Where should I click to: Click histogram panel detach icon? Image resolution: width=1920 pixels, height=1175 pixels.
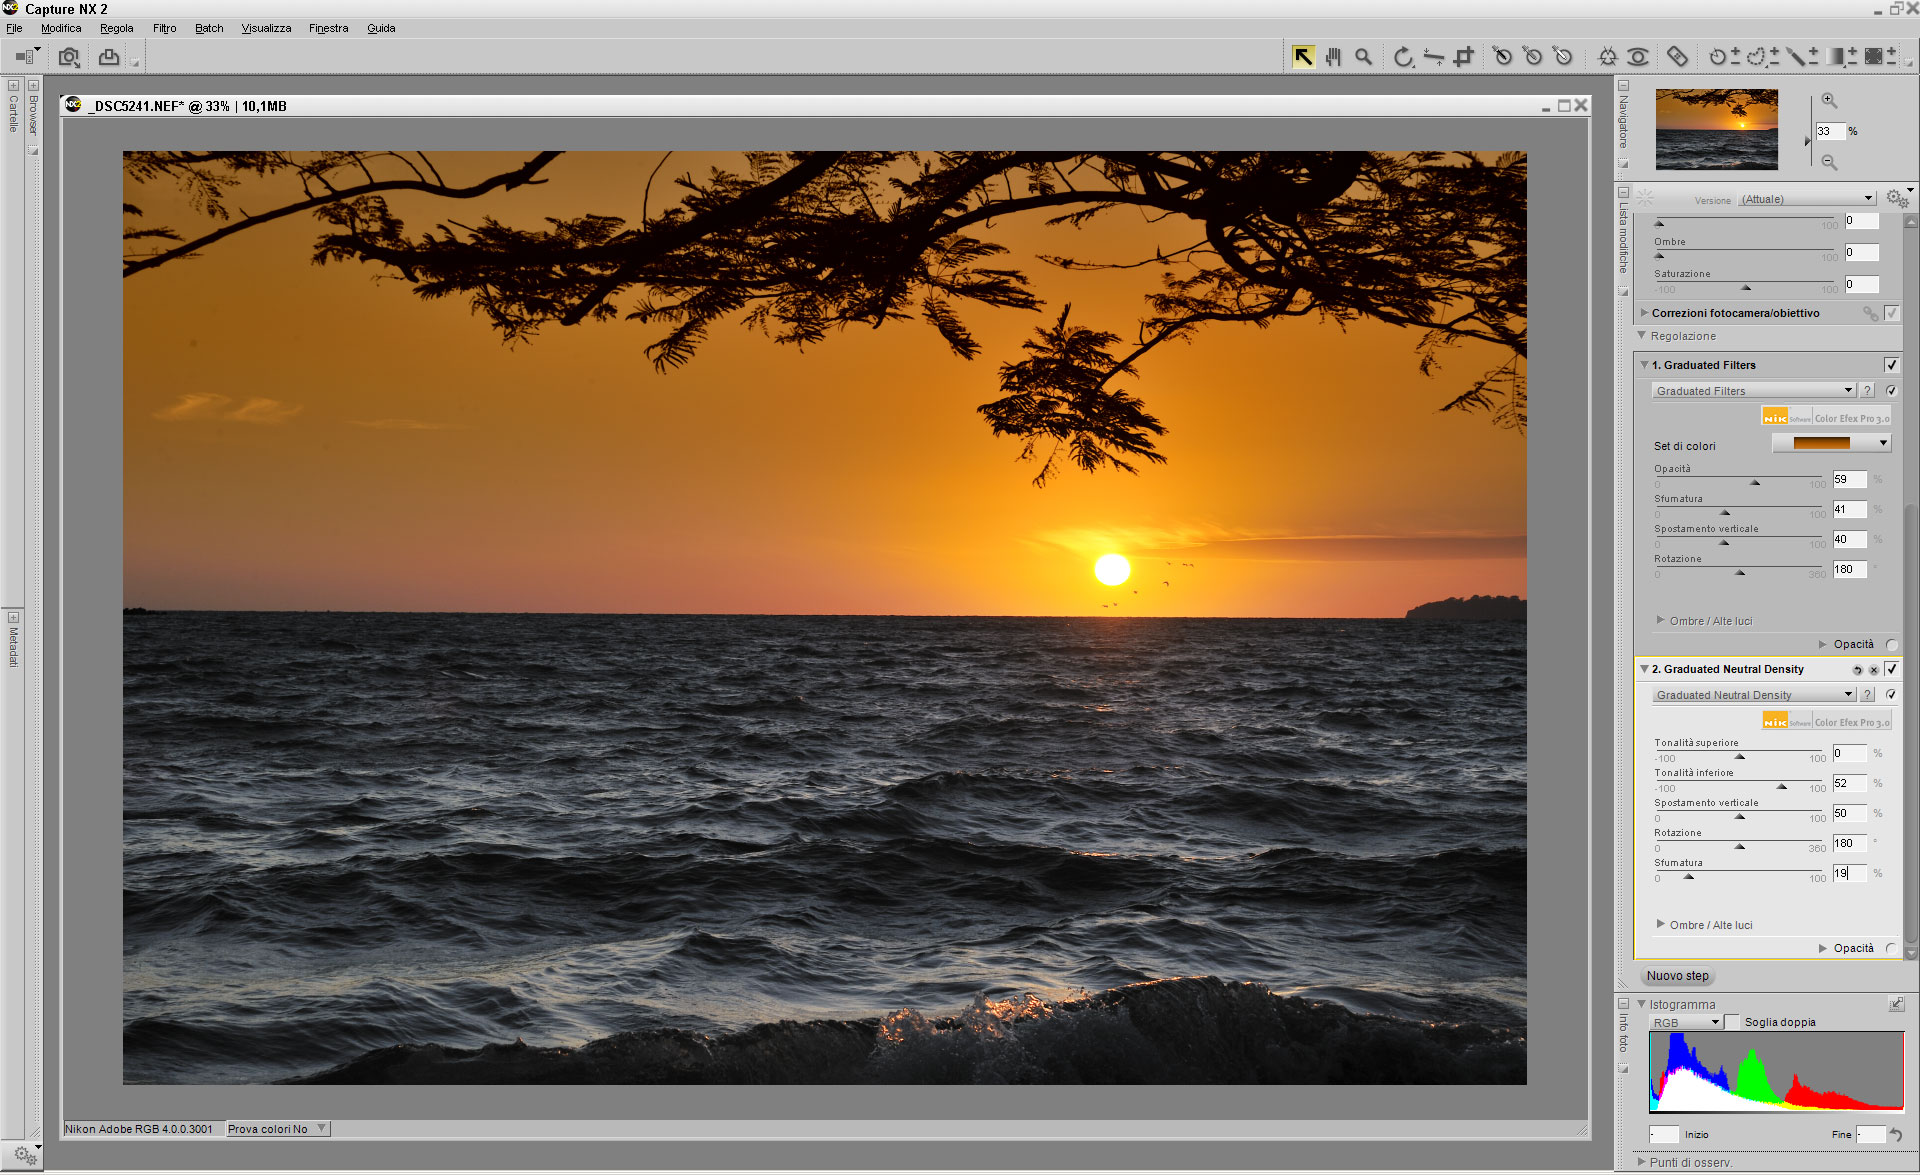pos(1896,1004)
